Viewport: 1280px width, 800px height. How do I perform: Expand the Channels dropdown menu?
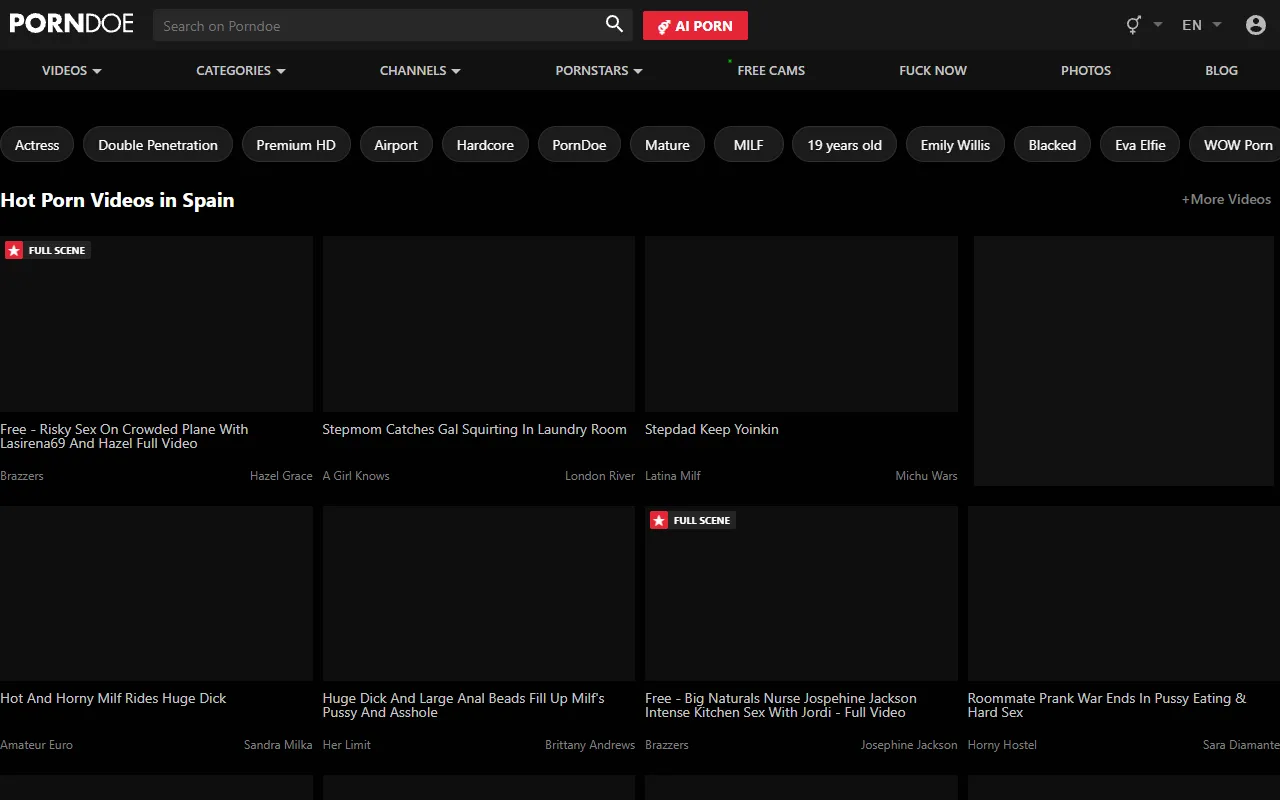420,70
